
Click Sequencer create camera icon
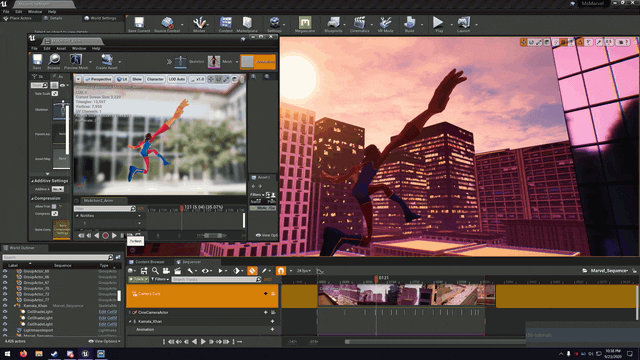point(166,271)
